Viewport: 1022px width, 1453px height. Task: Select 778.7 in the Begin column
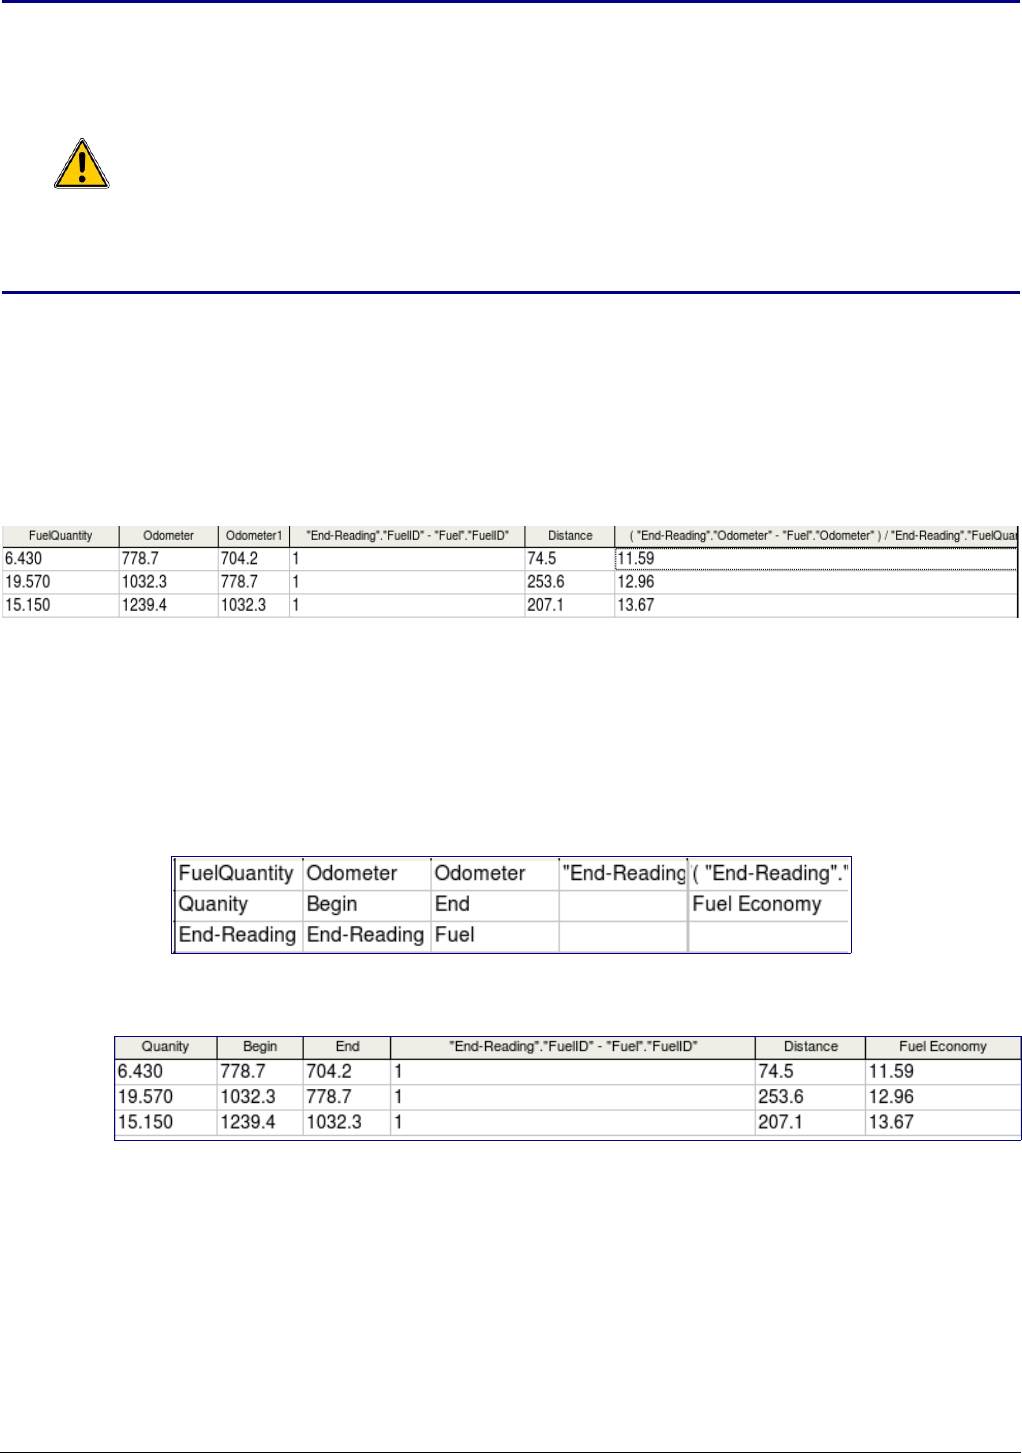[x=243, y=1071]
